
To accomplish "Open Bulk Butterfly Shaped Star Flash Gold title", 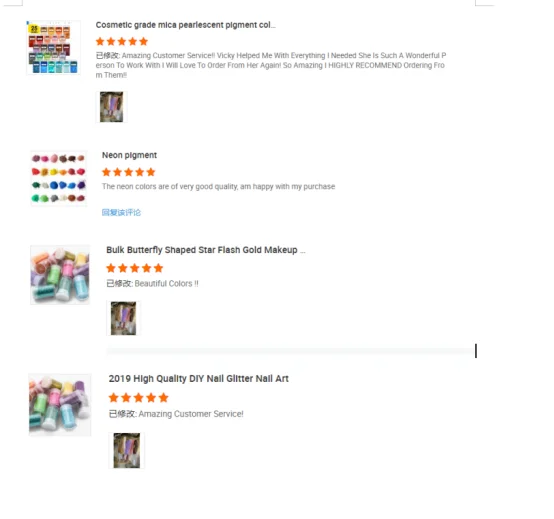I will pyautogui.click(x=206, y=250).
